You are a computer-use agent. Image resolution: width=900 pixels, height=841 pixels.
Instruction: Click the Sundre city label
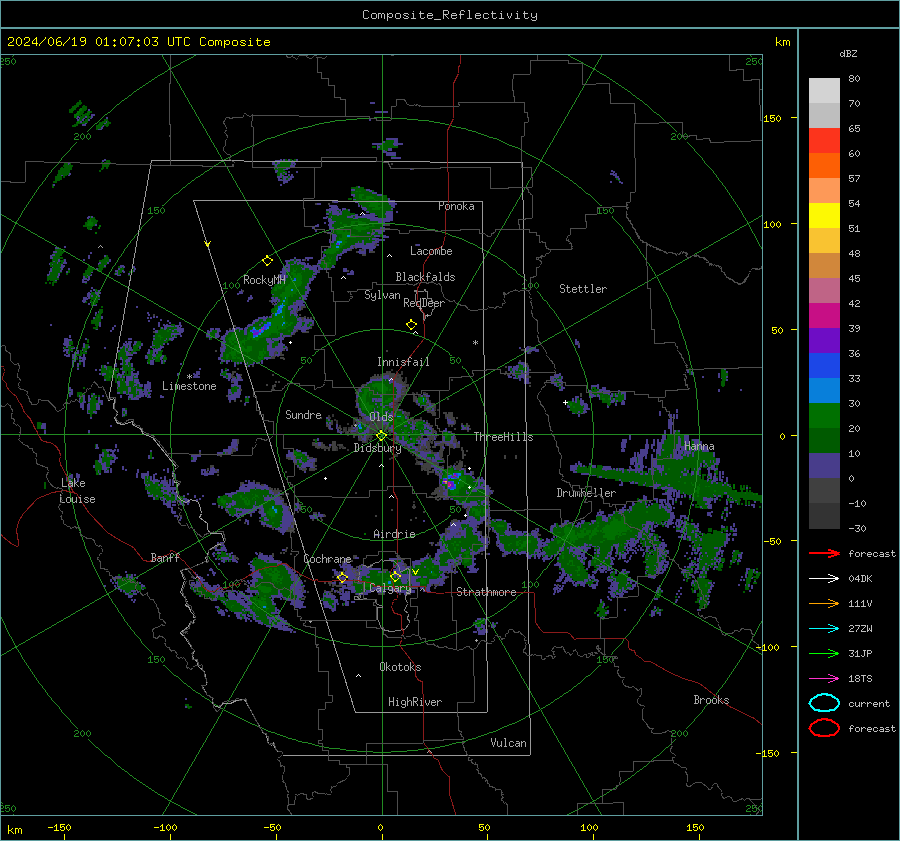(x=303, y=414)
